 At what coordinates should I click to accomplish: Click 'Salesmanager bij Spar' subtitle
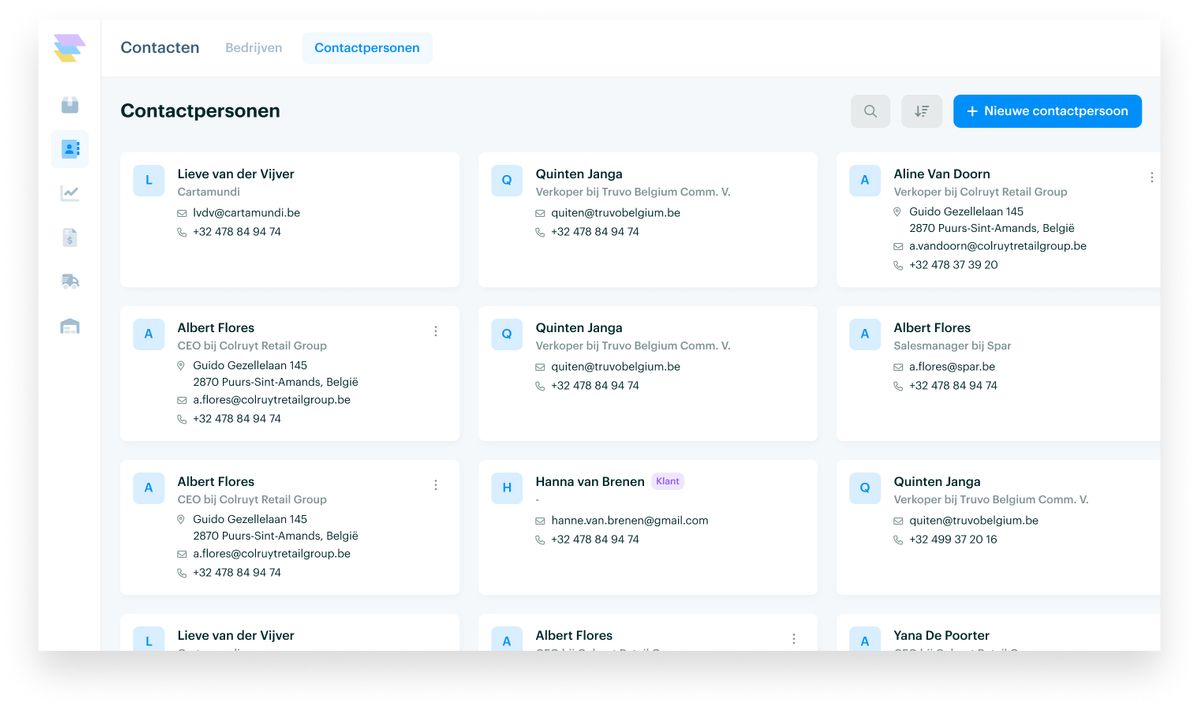tap(952, 346)
